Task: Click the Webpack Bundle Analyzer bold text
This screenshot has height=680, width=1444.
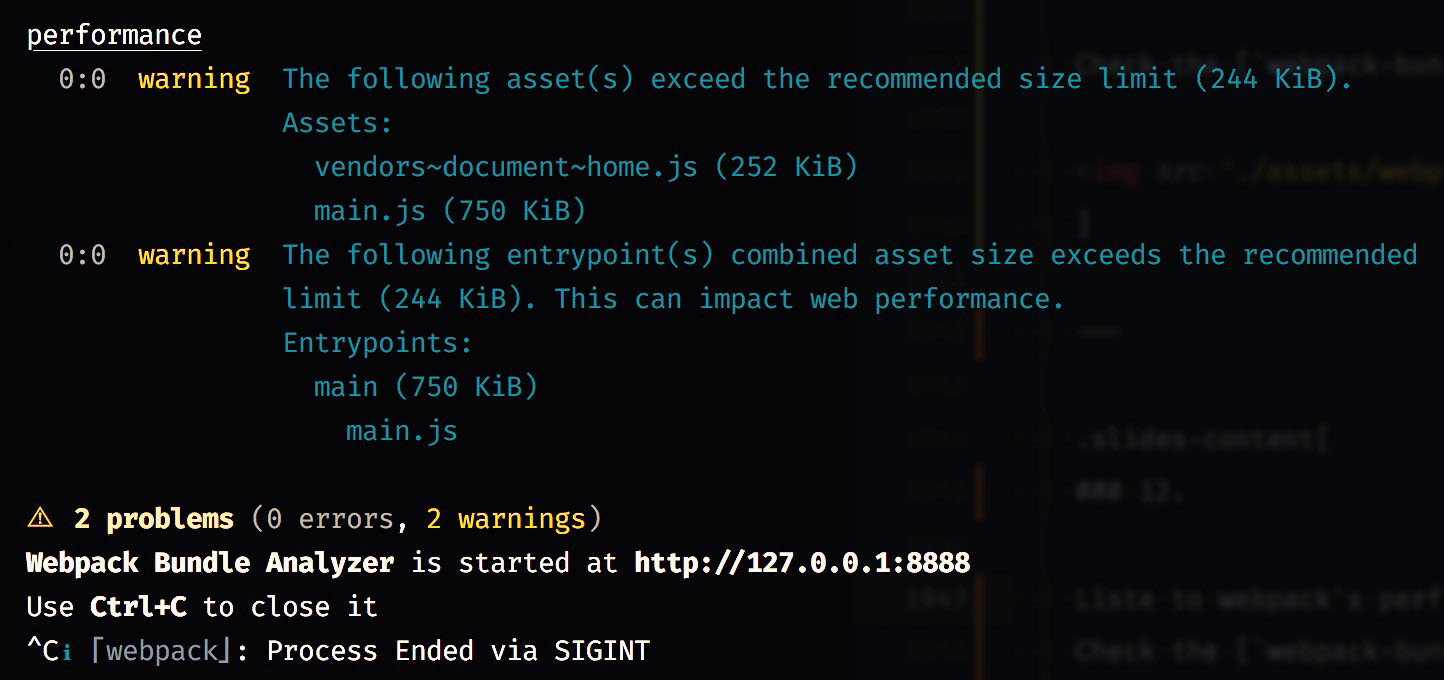Action: click(210, 563)
